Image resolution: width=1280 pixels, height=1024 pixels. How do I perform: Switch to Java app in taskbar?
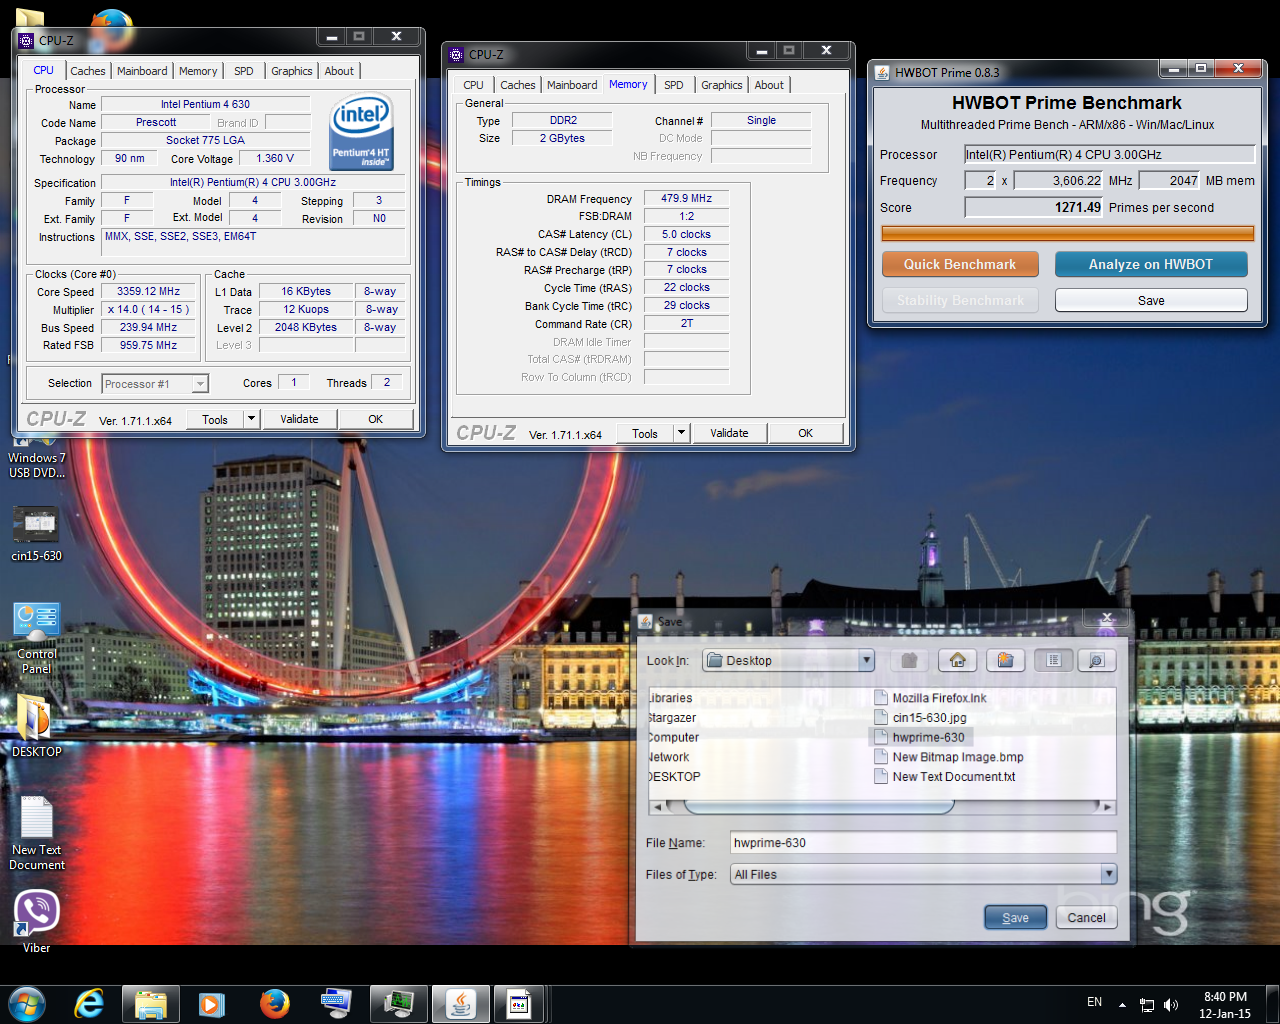point(460,1004)
